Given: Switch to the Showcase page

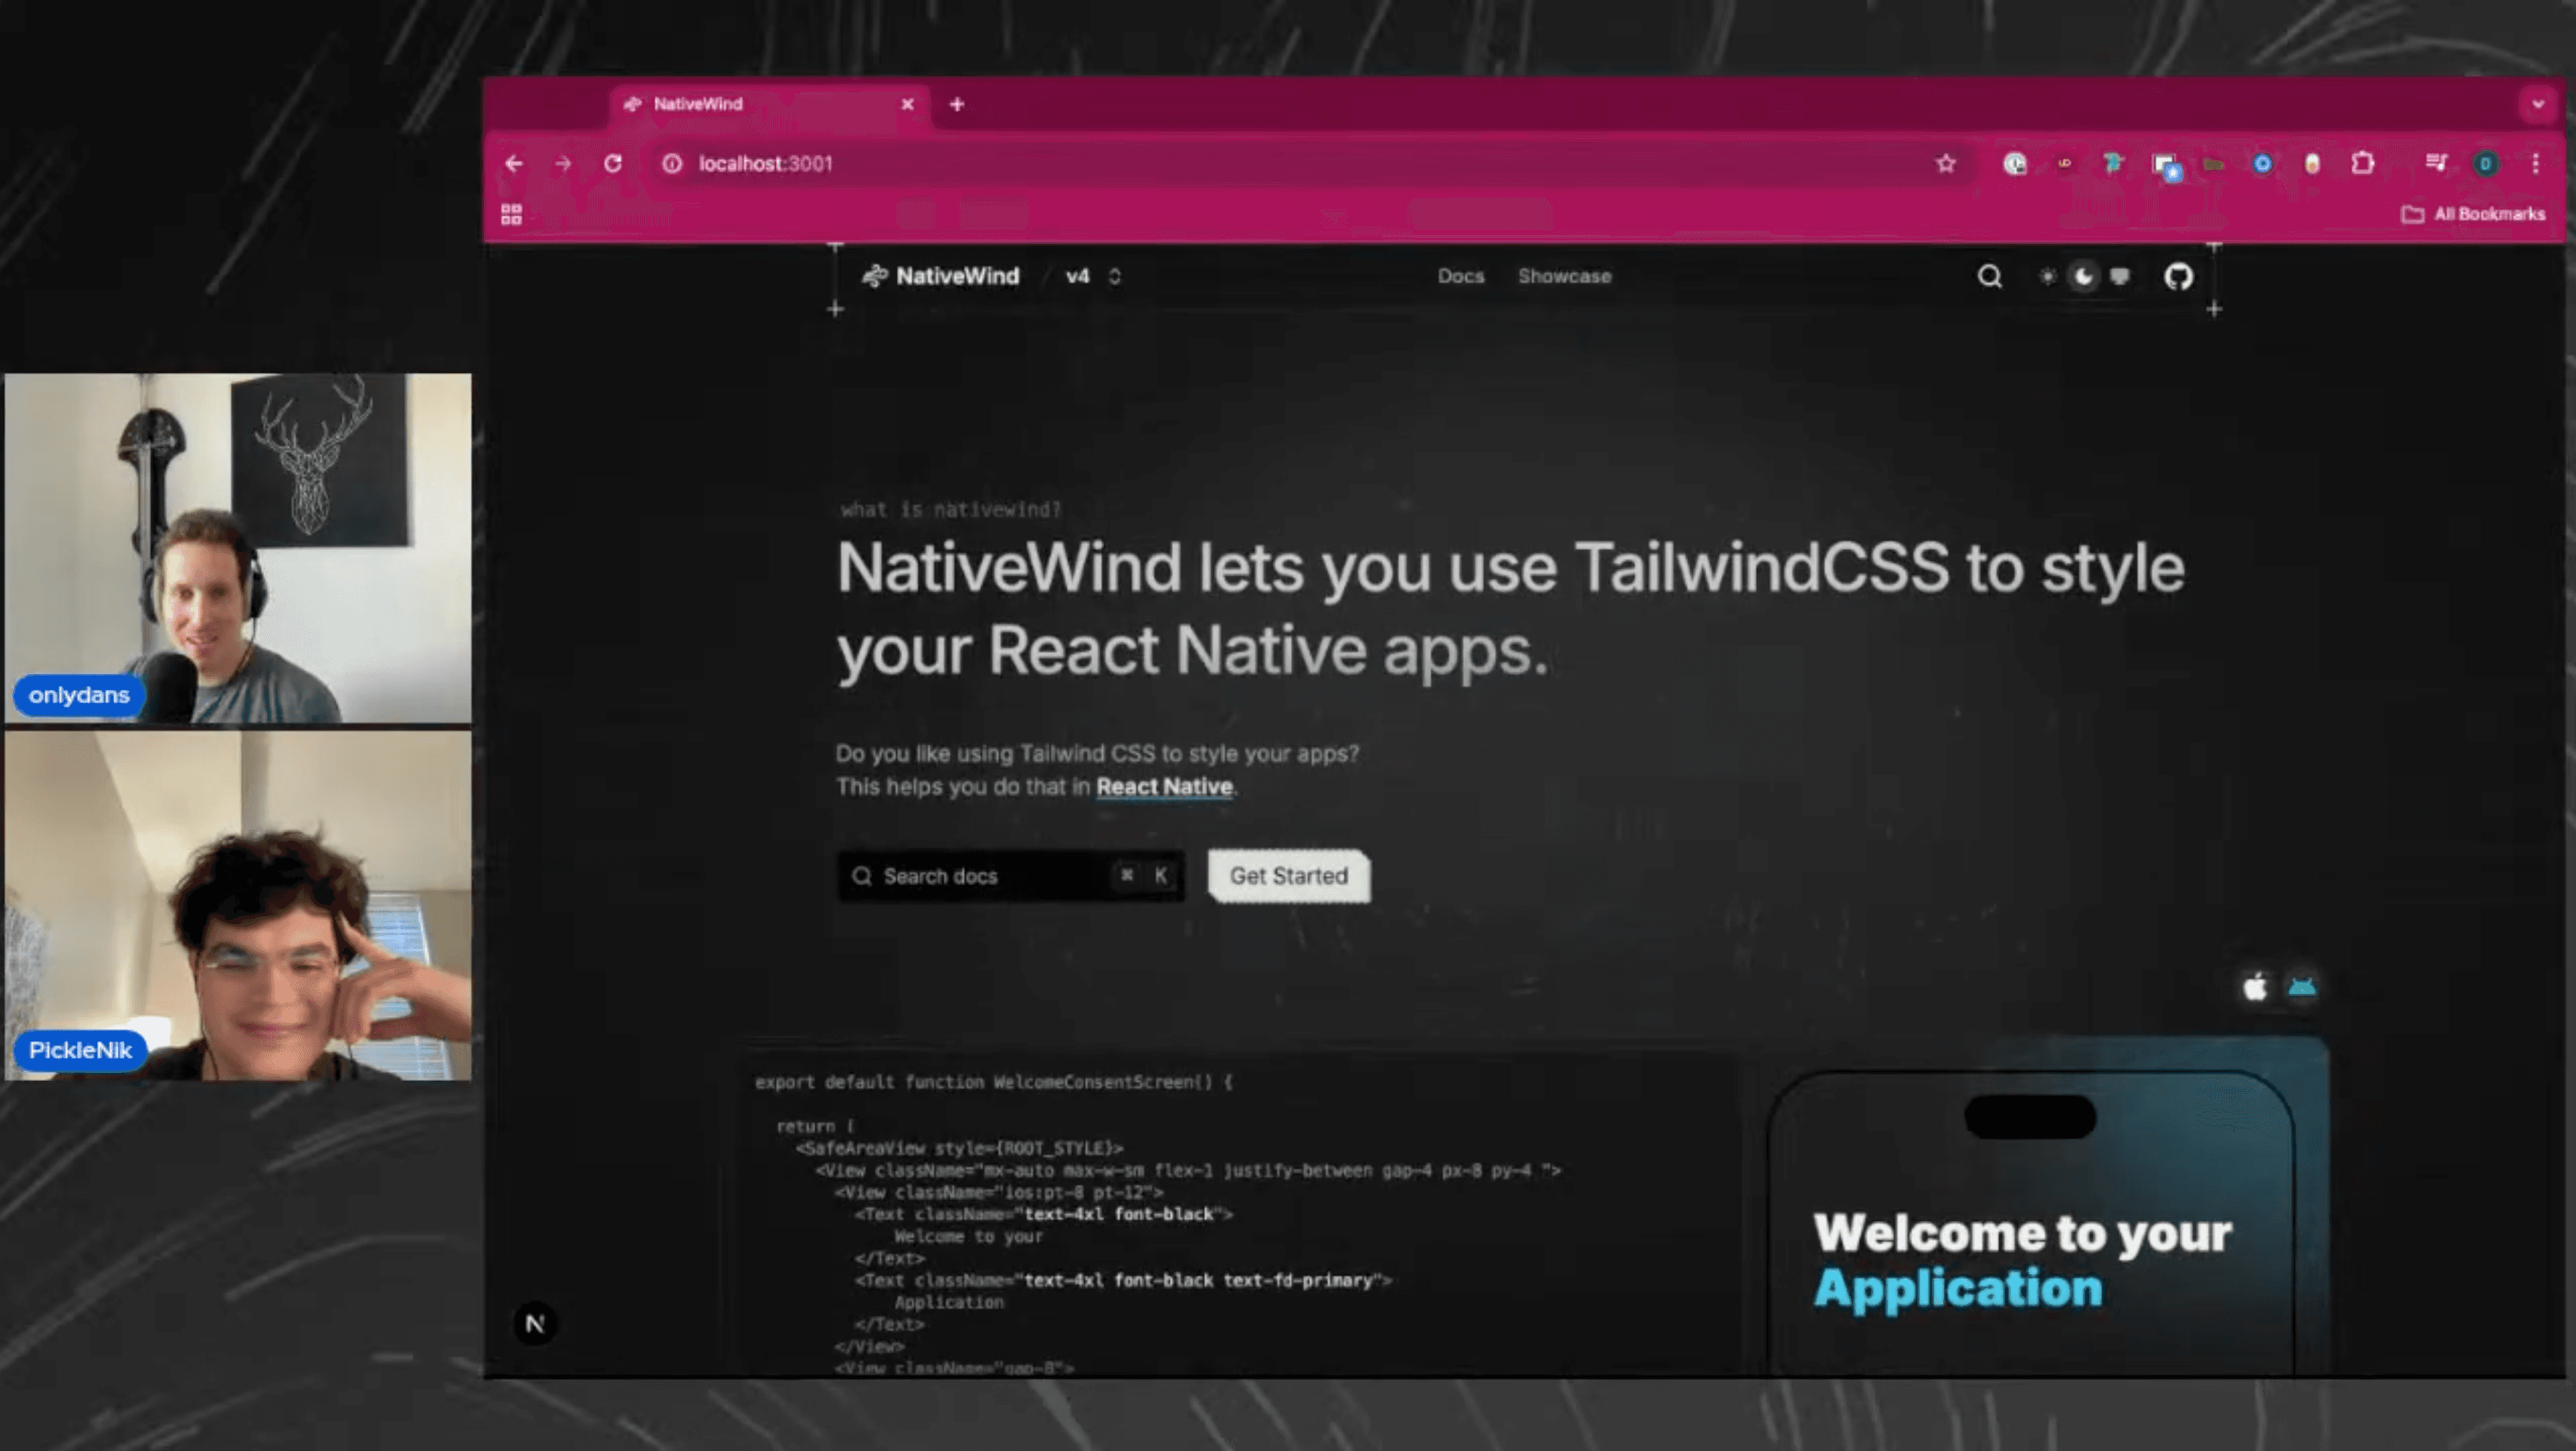Looking at the screenshot, I should [x=1564, y=276].
